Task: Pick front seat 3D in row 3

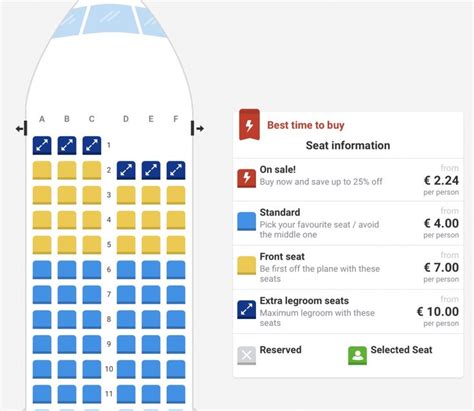Action: point(126,195)
